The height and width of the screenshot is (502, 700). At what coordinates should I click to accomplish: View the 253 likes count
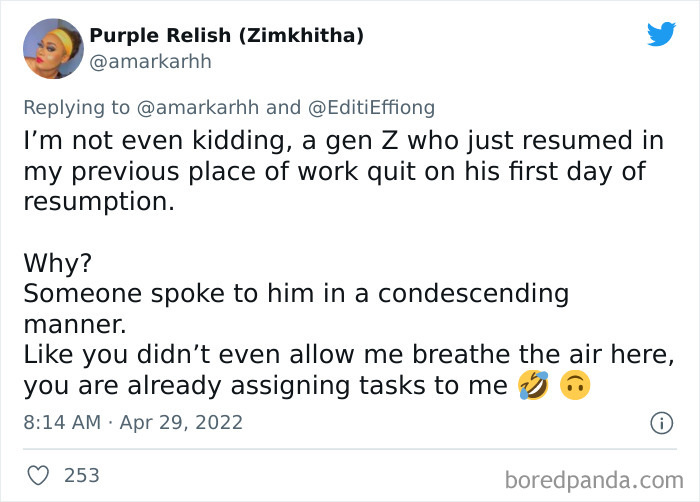[x=82, y=475]
